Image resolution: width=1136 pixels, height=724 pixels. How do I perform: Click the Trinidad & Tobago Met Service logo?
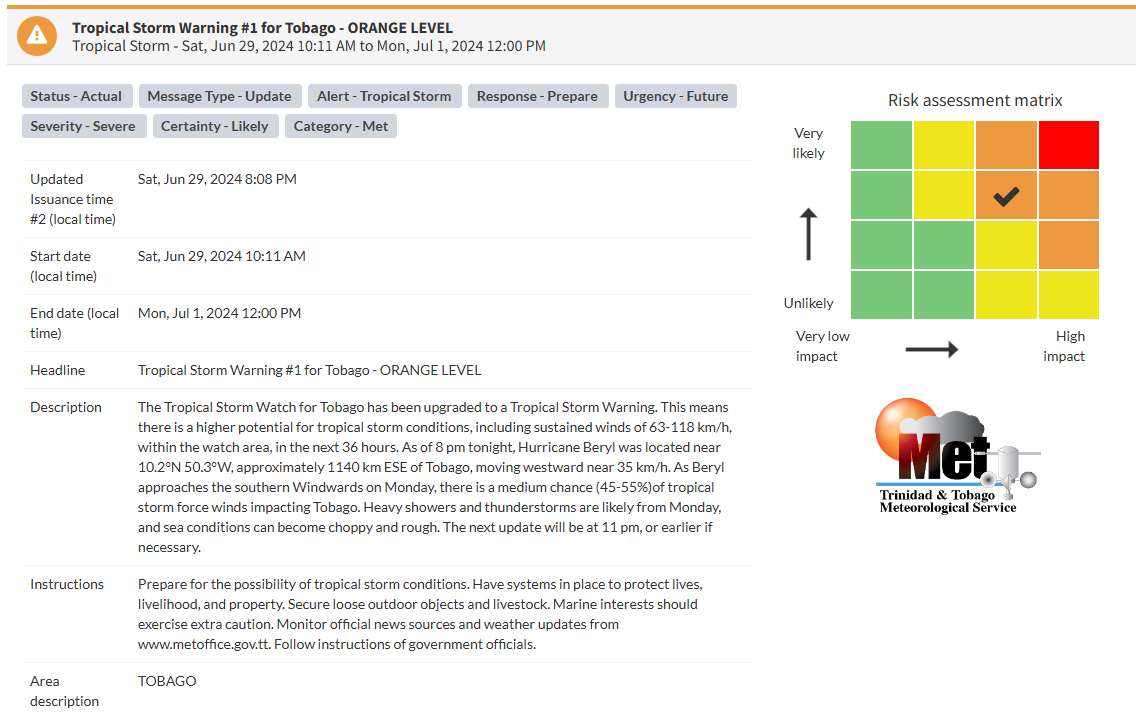tap(956, 456)
